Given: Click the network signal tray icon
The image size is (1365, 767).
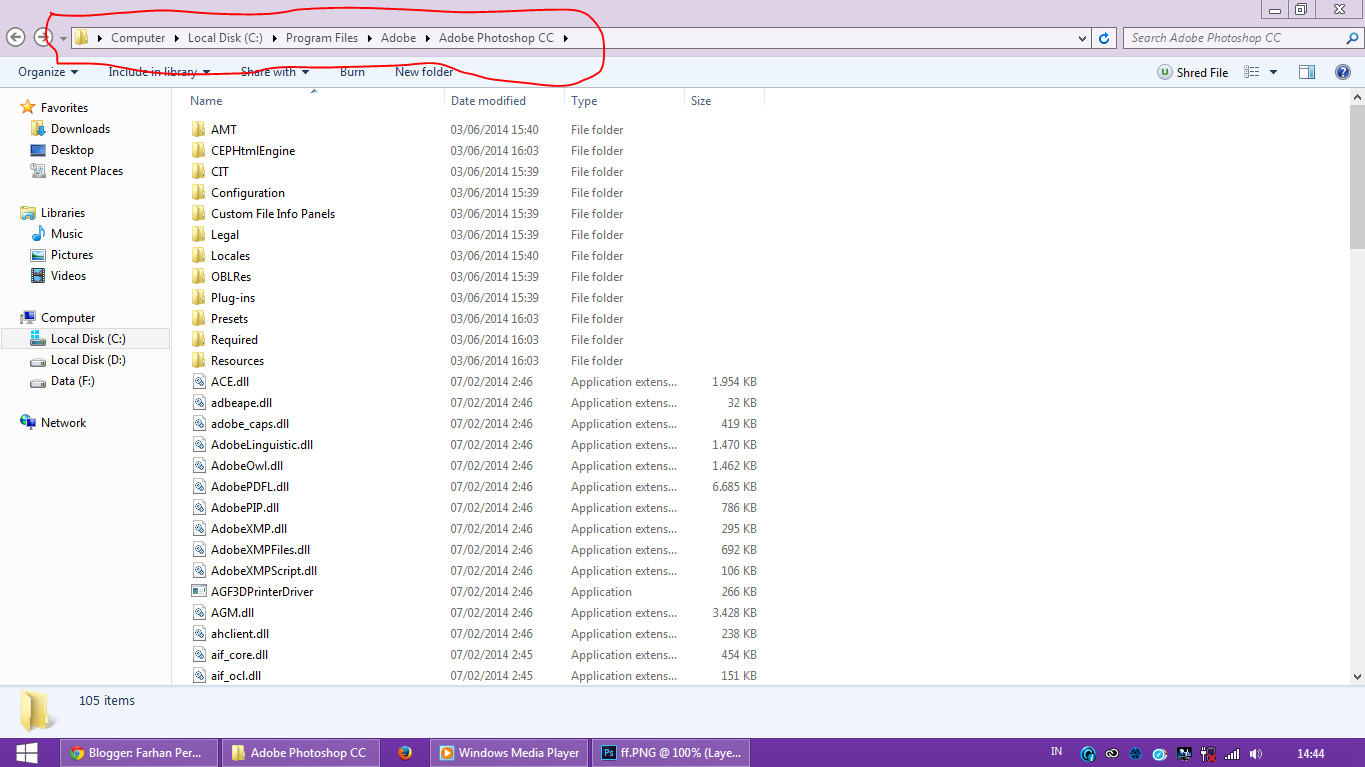Looking at the screenshot, I should click(x=1232, y=753).
